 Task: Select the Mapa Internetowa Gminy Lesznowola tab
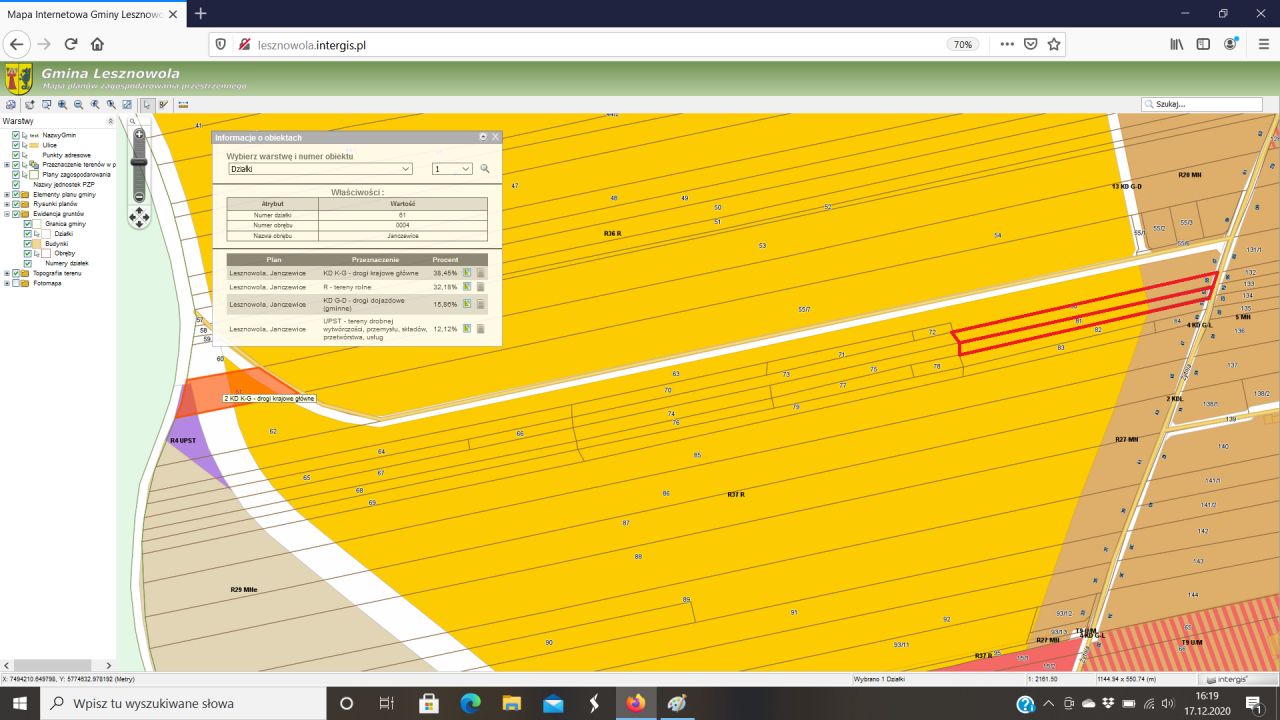click(x=85, y=14)
